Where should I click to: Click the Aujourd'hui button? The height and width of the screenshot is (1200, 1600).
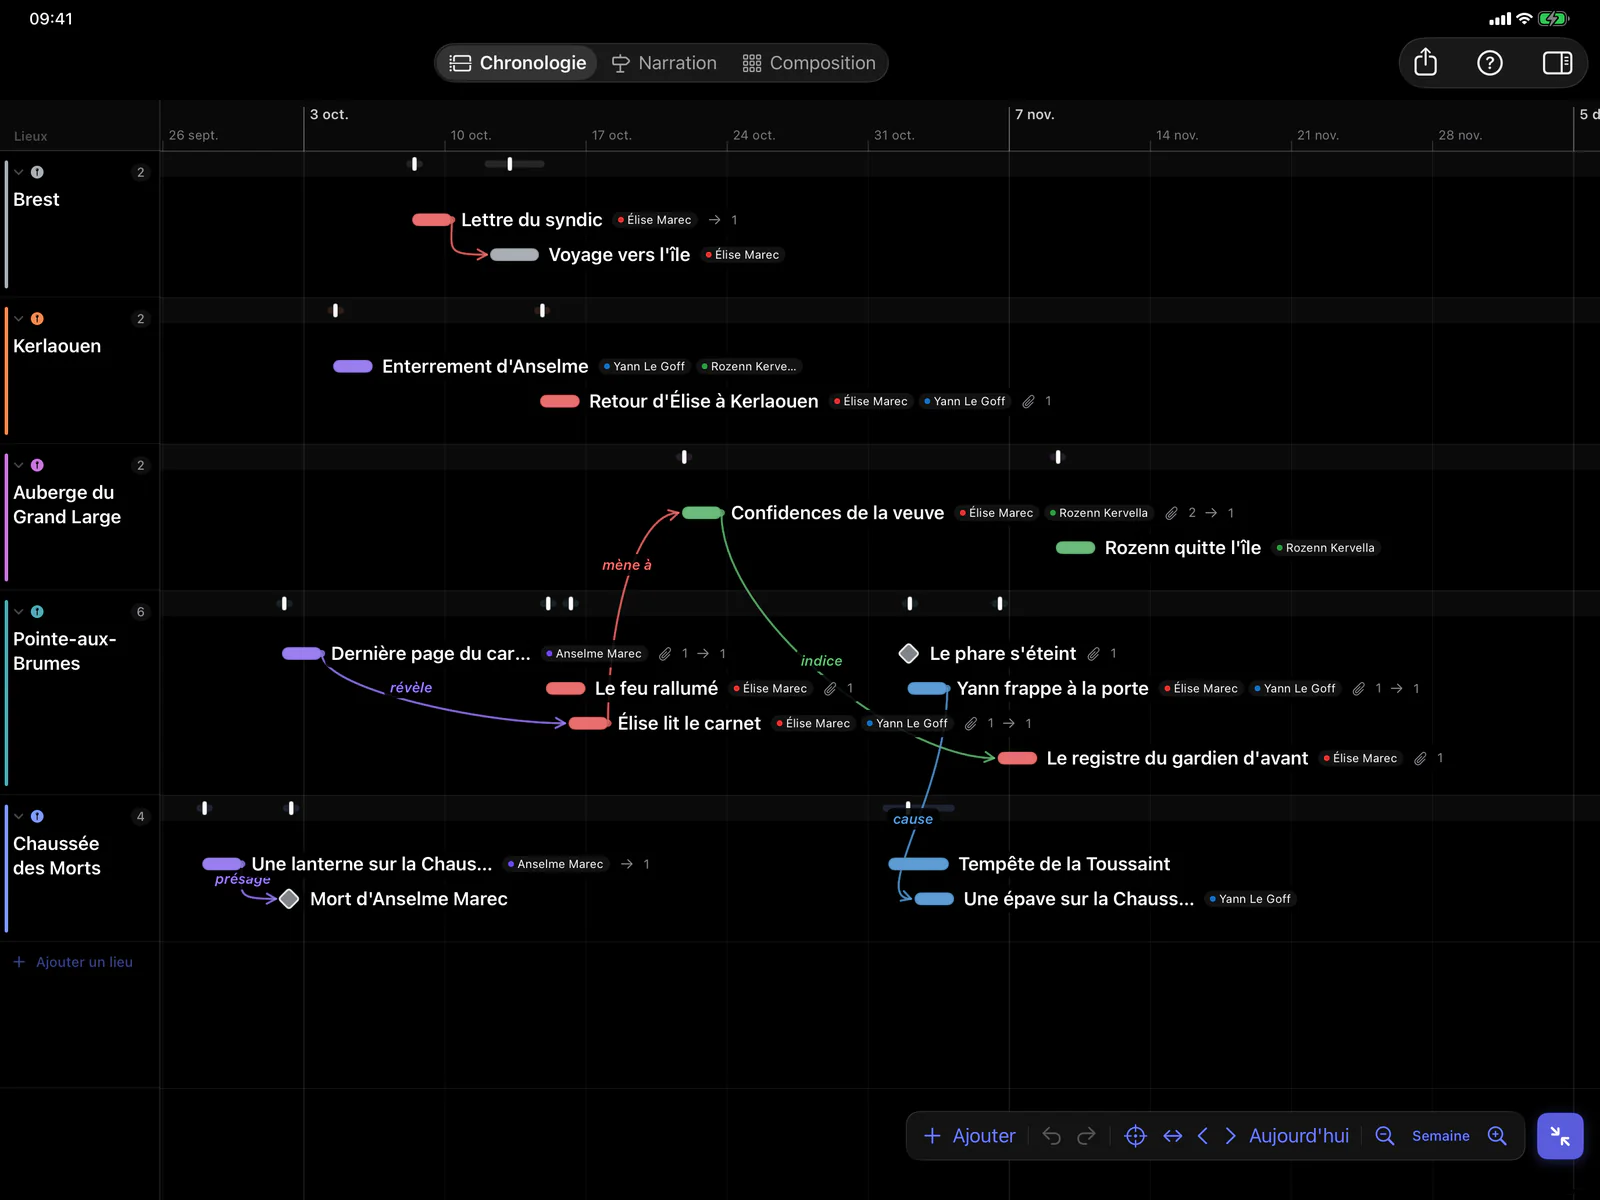pyautogui.click(x=1299, y=1136)
